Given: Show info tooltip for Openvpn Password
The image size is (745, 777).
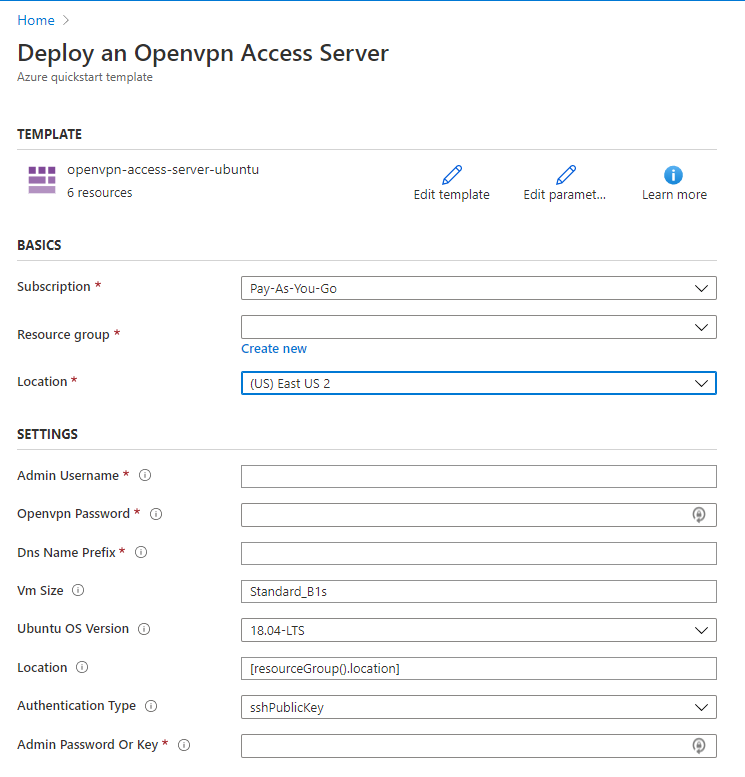Looking at the screenshot, I should [x=156, y=514].
